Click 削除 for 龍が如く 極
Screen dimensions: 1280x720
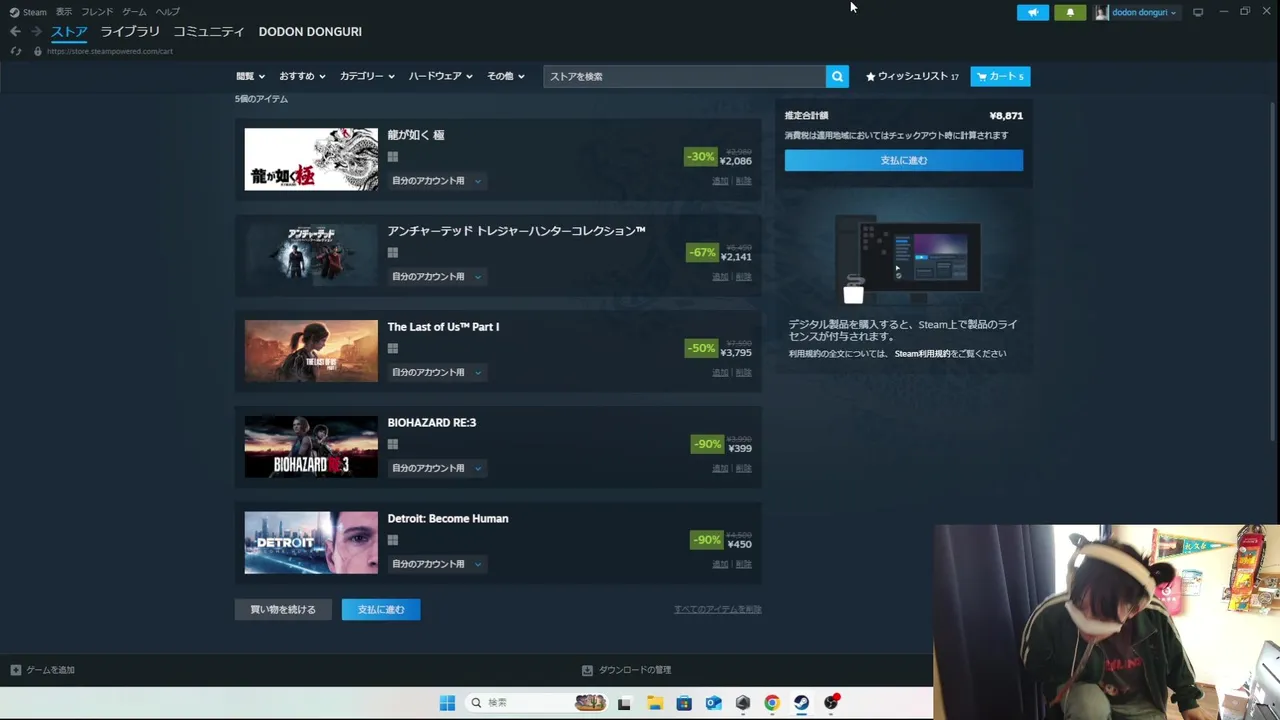(x=744, y=181)
